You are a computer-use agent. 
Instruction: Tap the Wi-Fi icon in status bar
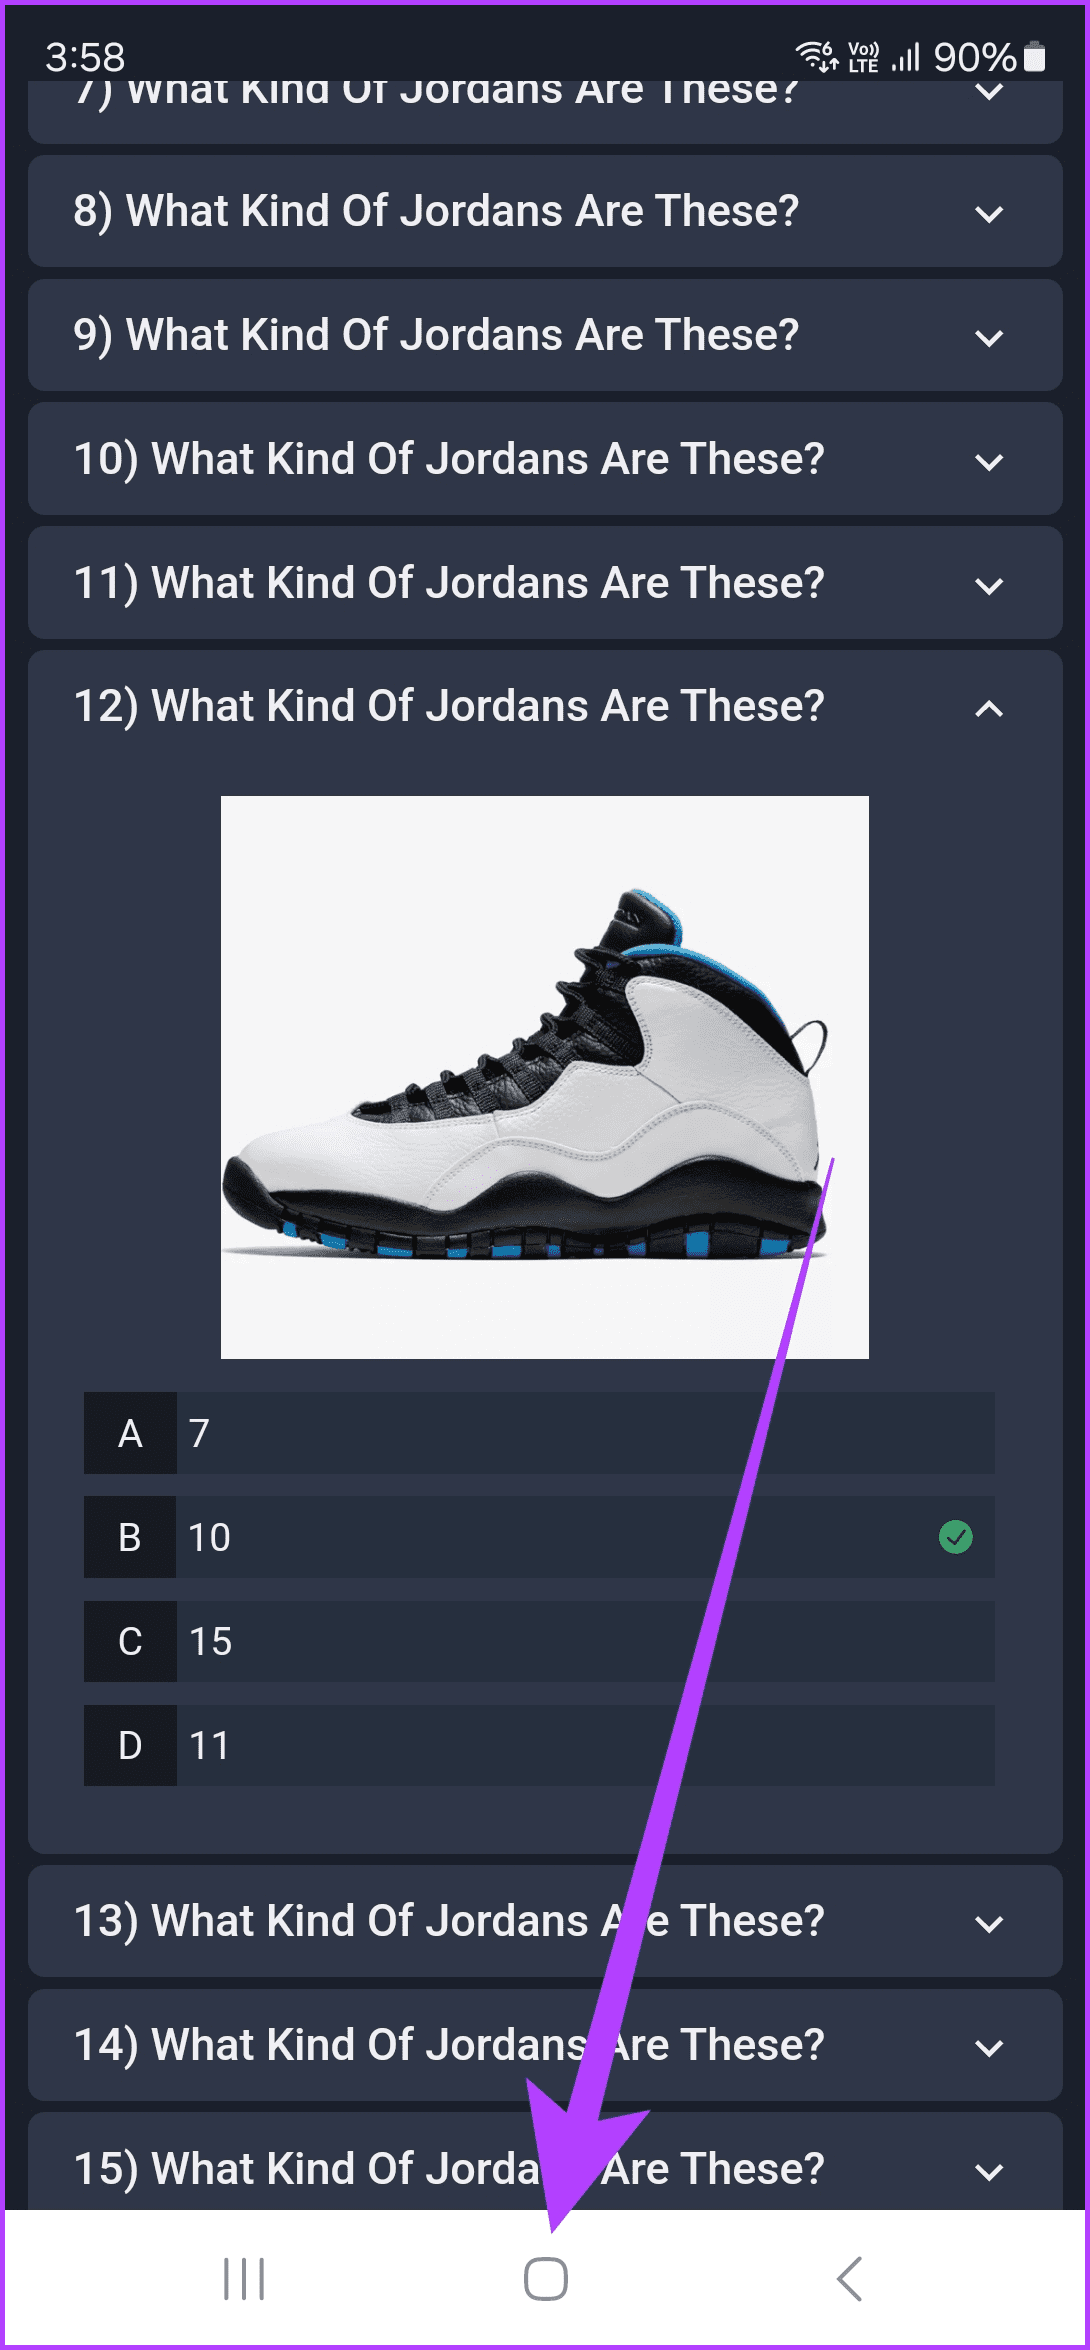pos(816,57)
